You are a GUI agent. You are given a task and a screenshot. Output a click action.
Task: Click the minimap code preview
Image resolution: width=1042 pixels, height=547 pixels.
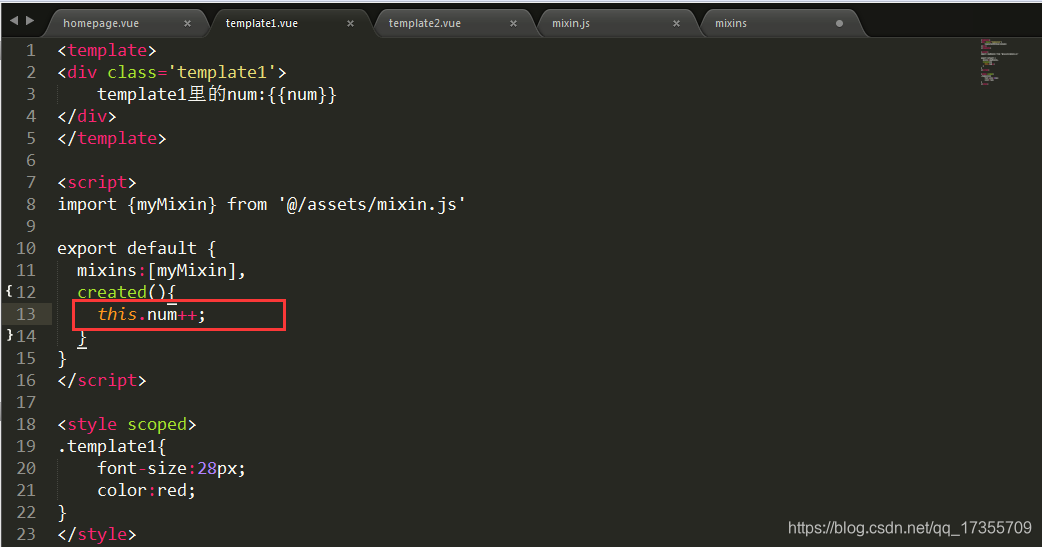998,62
